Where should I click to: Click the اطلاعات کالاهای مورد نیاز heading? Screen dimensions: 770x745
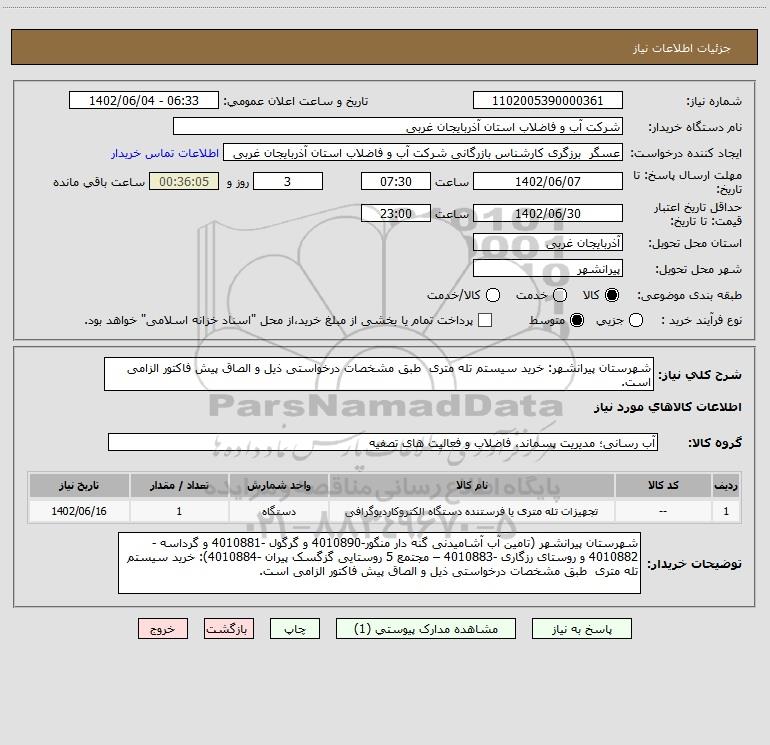(x=668, y=407)
